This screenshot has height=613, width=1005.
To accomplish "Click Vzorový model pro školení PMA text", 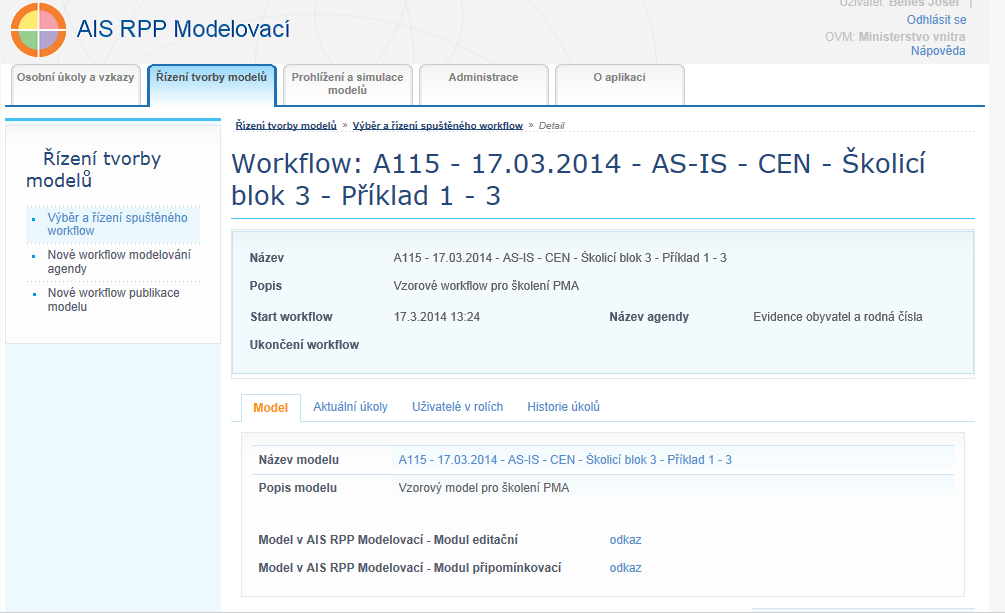I will tap(483, 488).
